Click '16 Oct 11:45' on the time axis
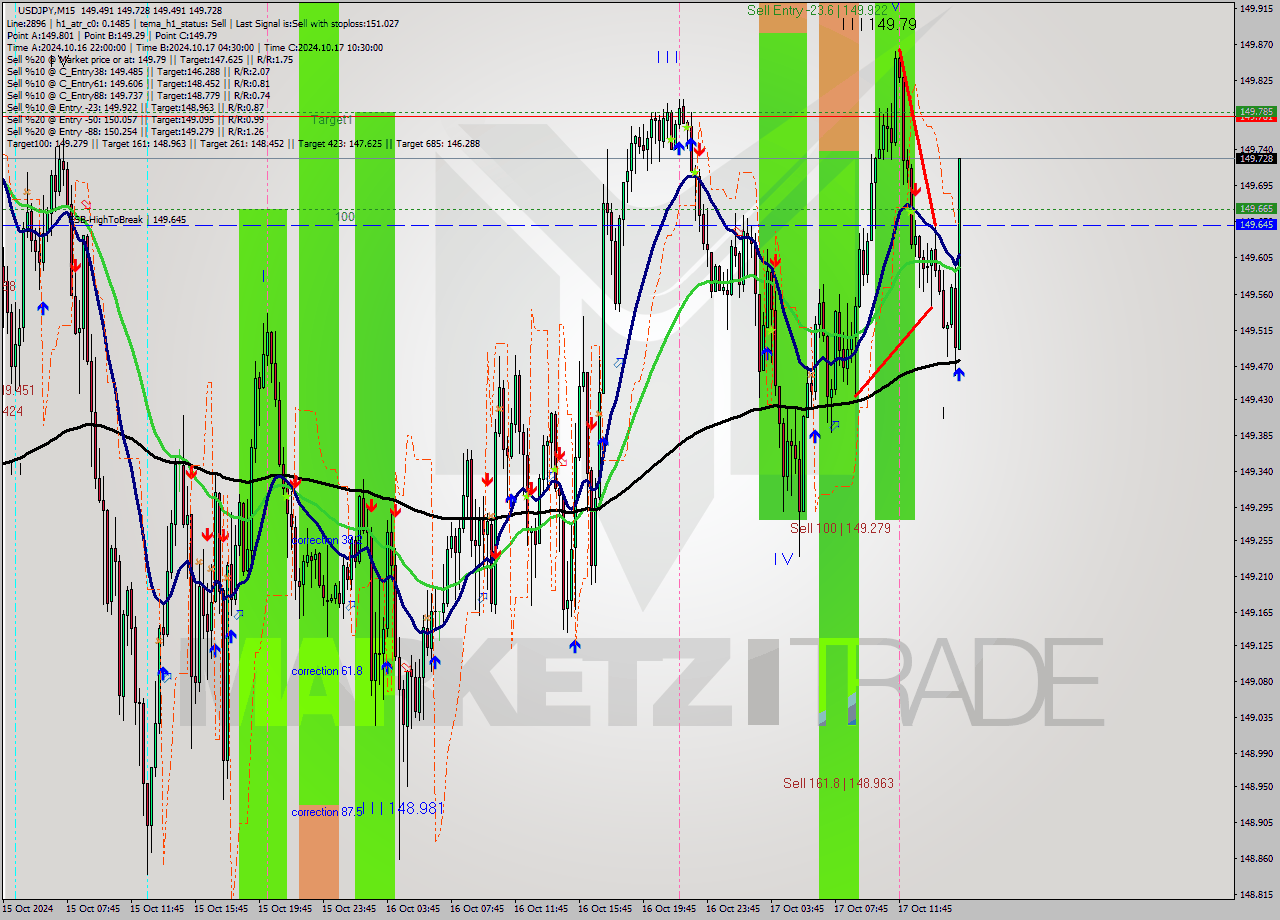 coord(539,909)
